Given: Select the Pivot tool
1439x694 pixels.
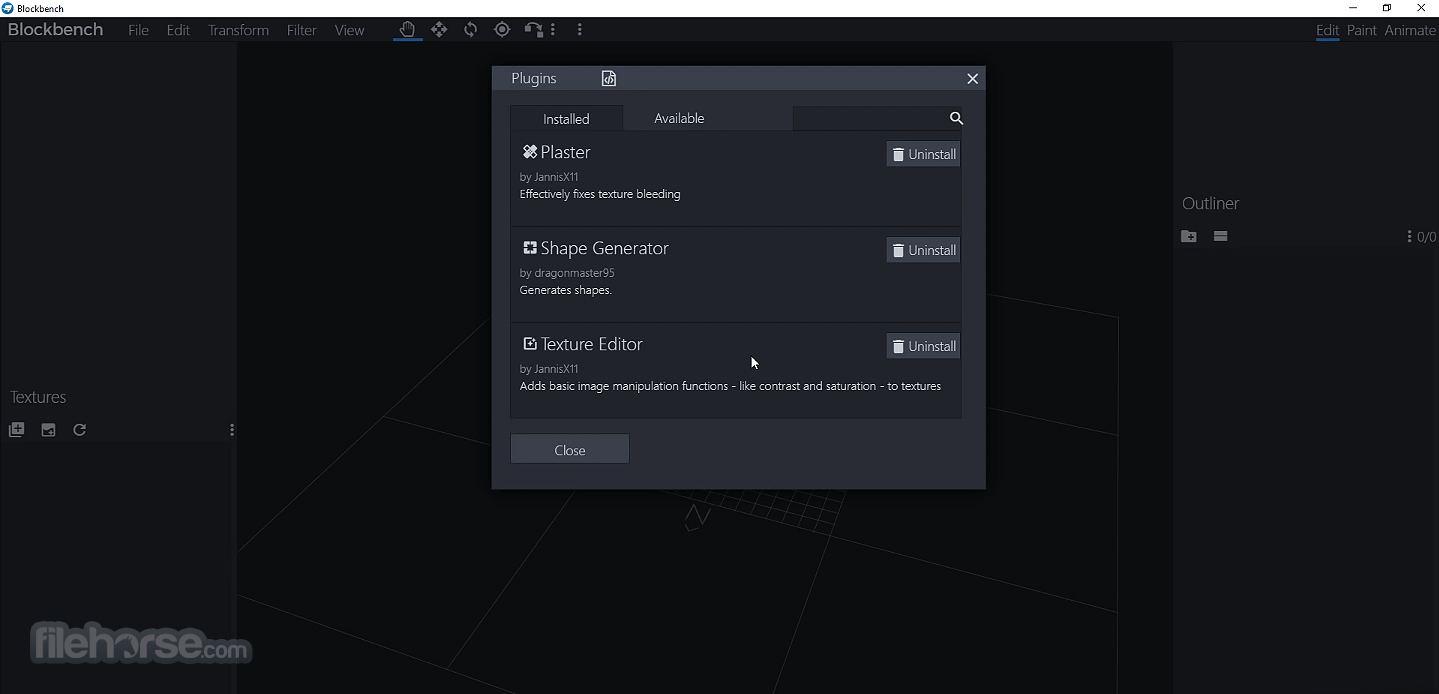Looking at the screenshot, I should (x=502, y=30).
